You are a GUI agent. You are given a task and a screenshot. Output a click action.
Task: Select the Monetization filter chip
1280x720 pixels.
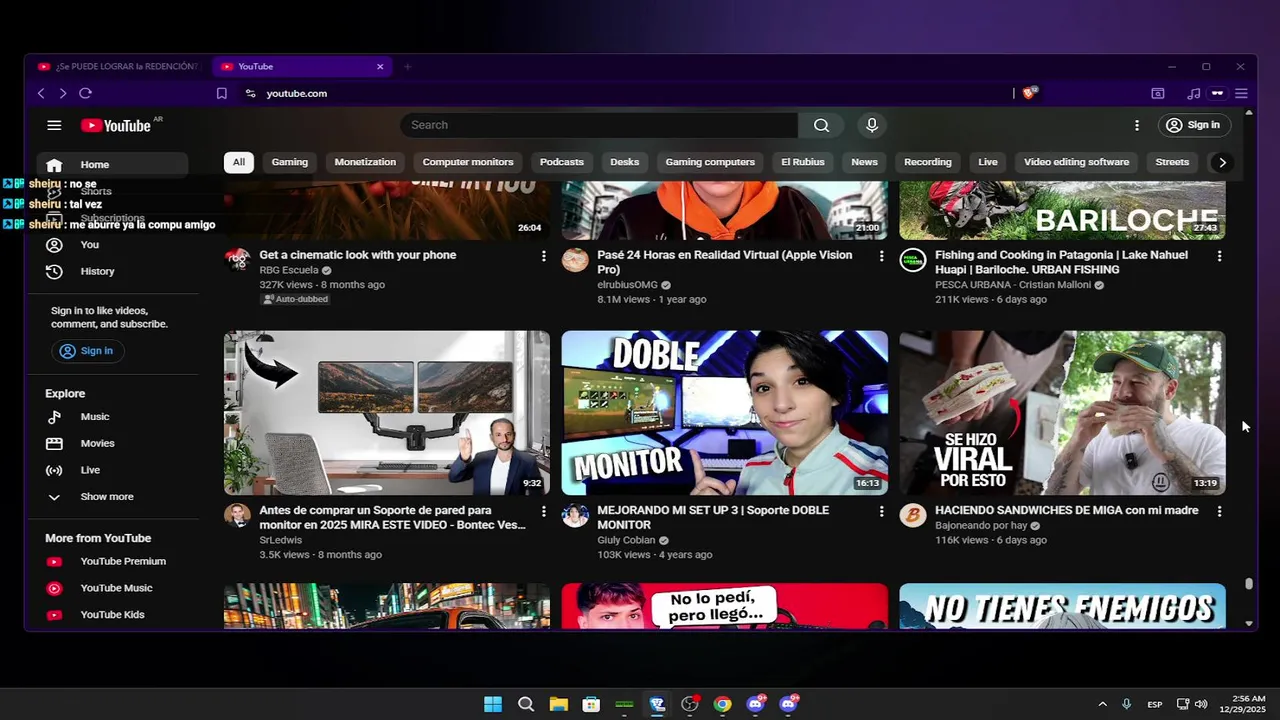coord(365,162)
